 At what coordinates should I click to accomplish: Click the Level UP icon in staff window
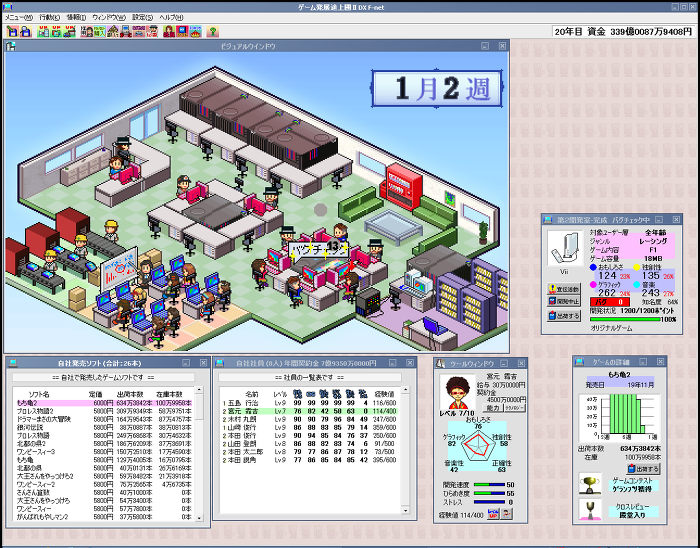tap(493, 514)
